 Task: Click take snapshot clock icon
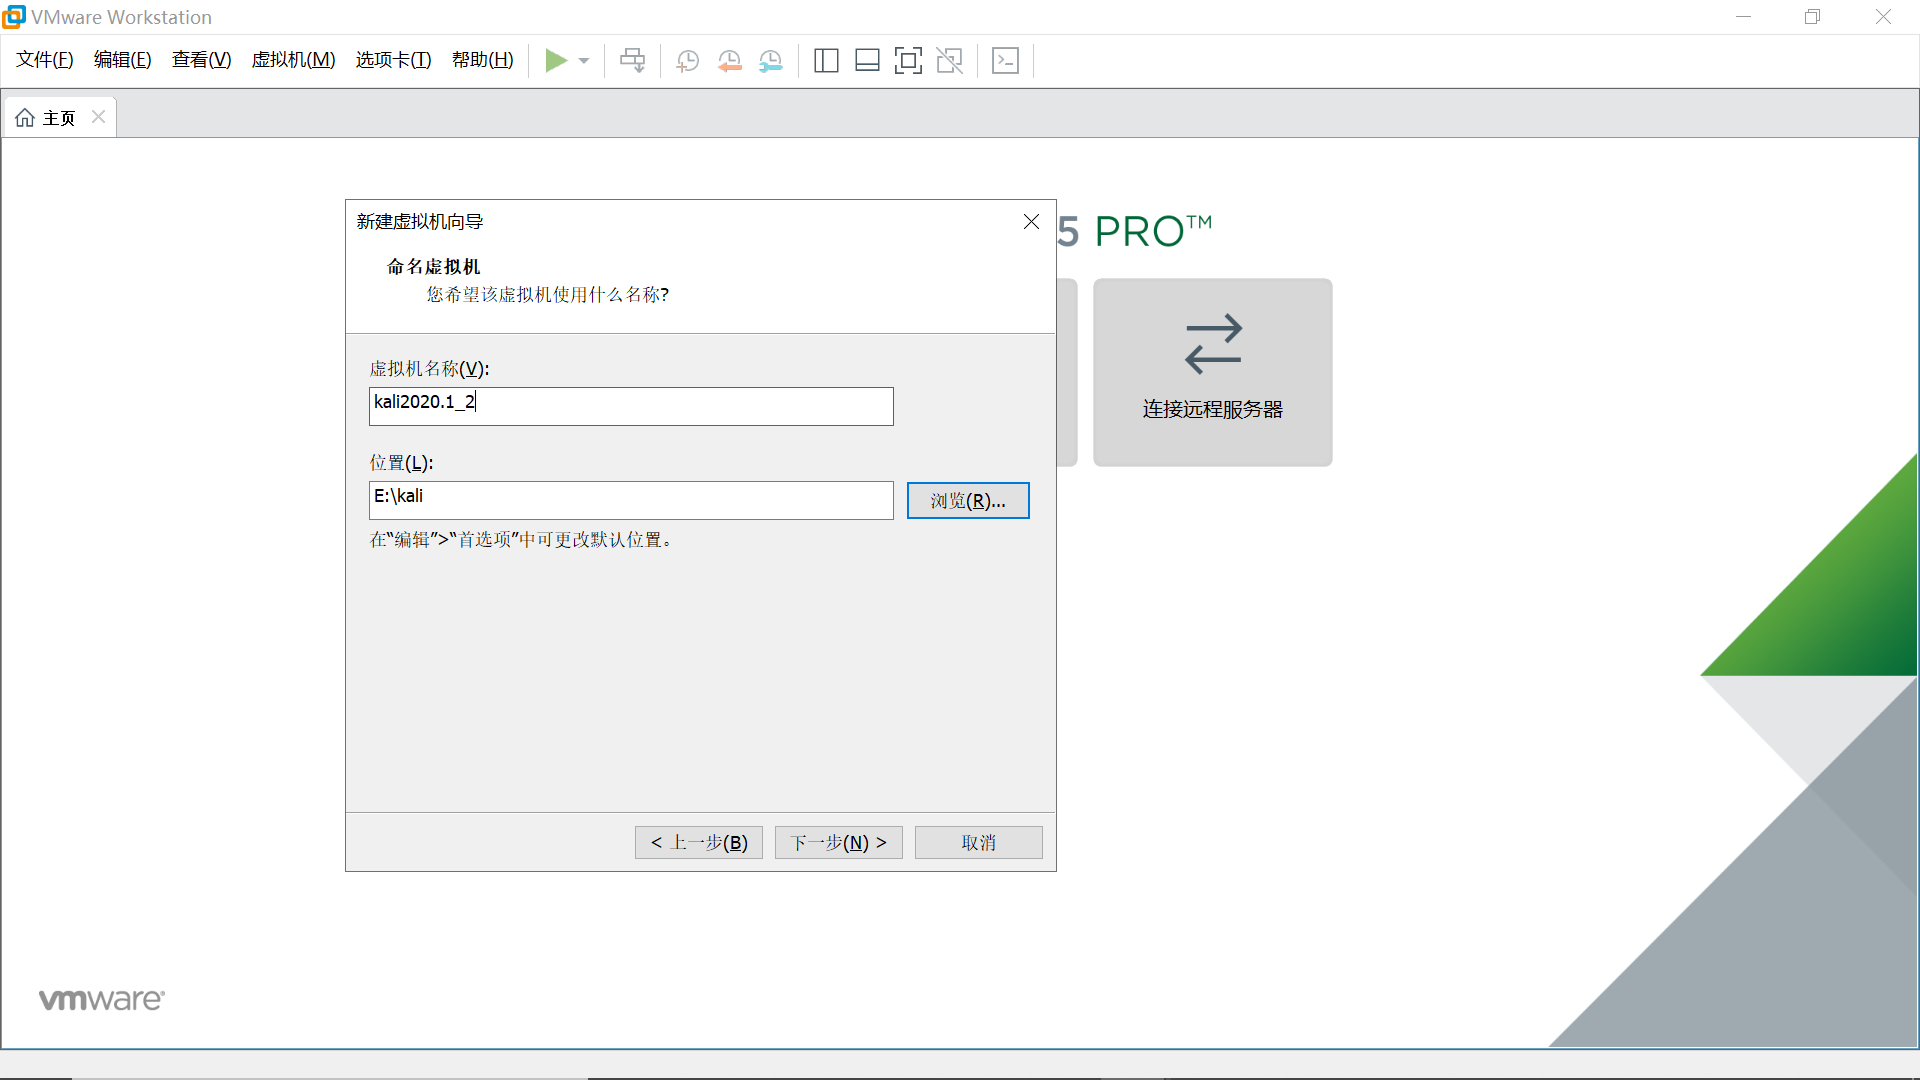coord(687,61)
